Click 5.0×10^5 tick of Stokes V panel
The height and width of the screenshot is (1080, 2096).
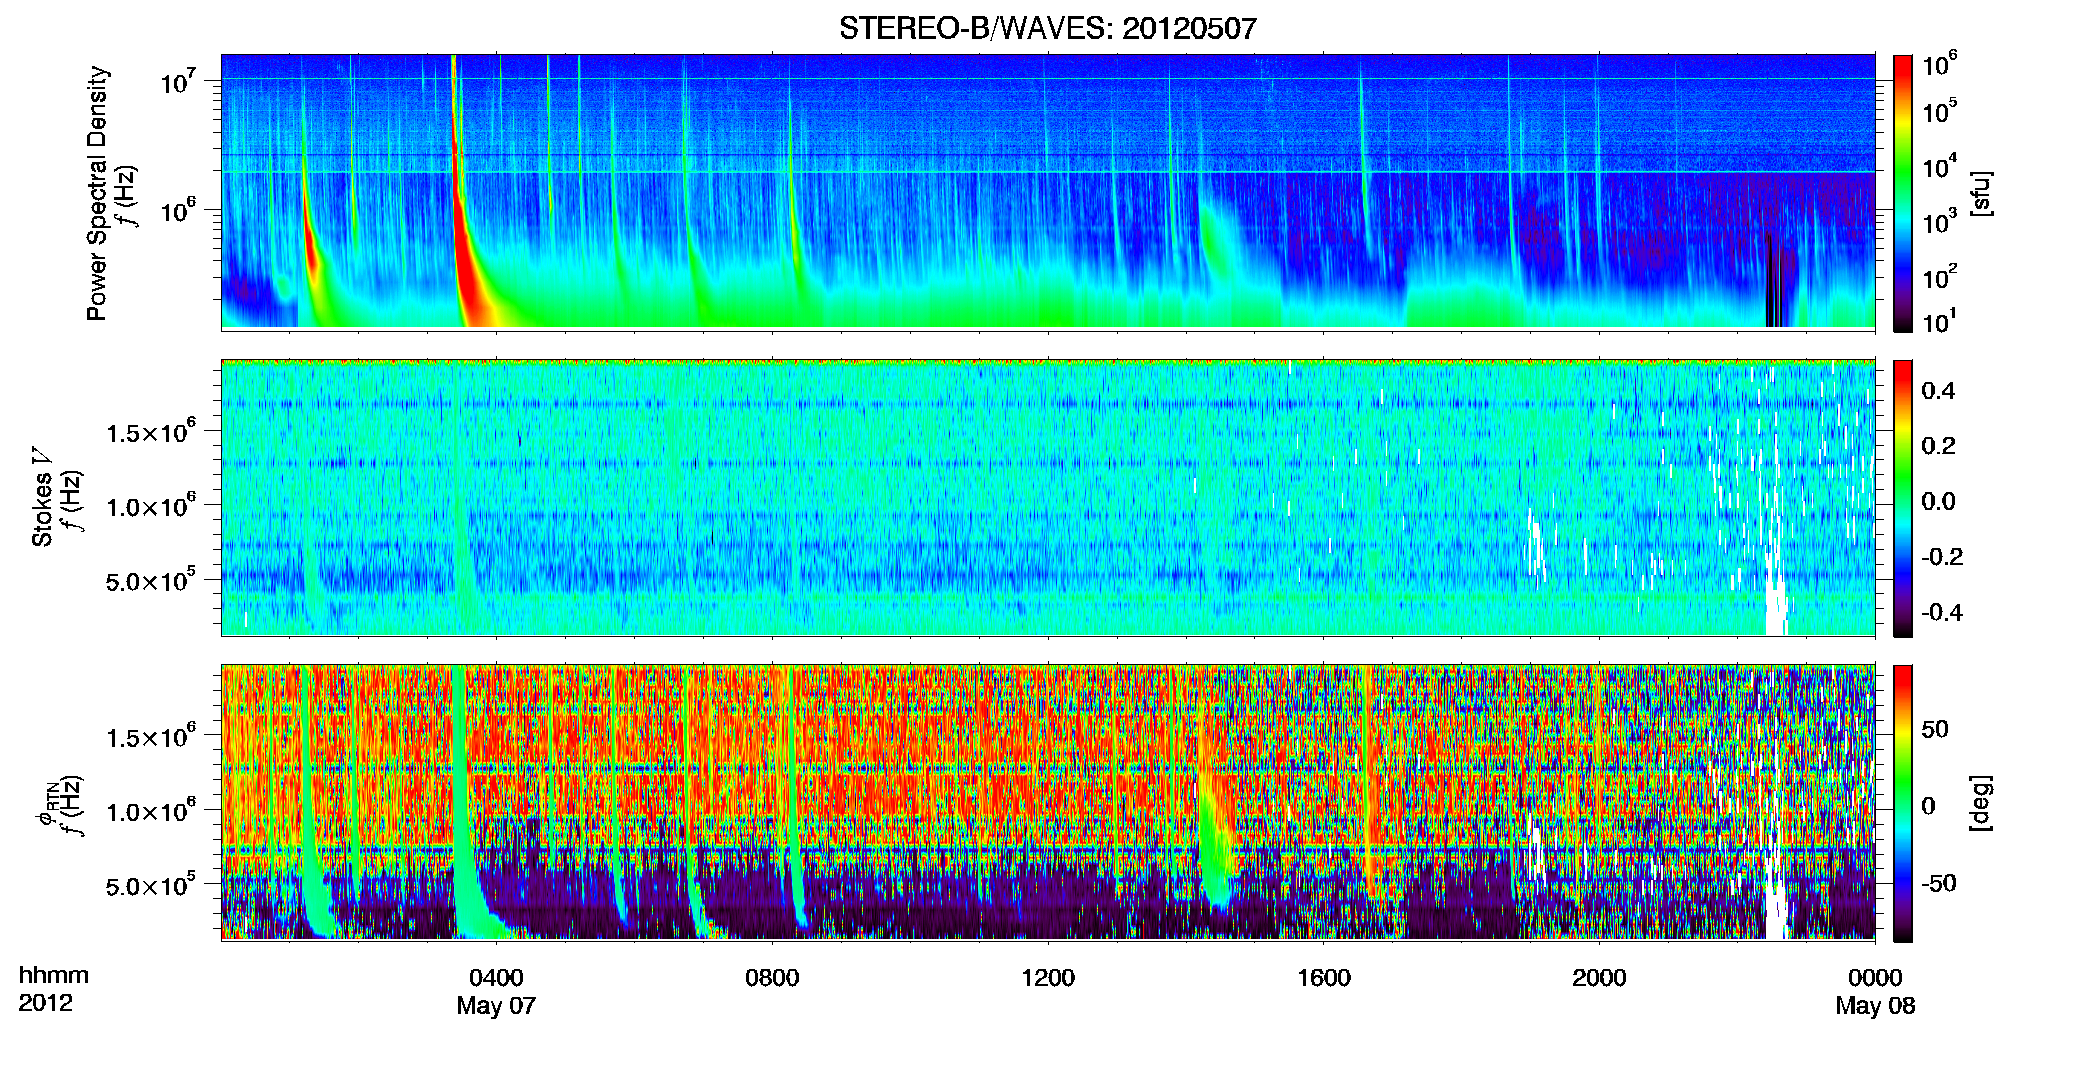(150, 580)
